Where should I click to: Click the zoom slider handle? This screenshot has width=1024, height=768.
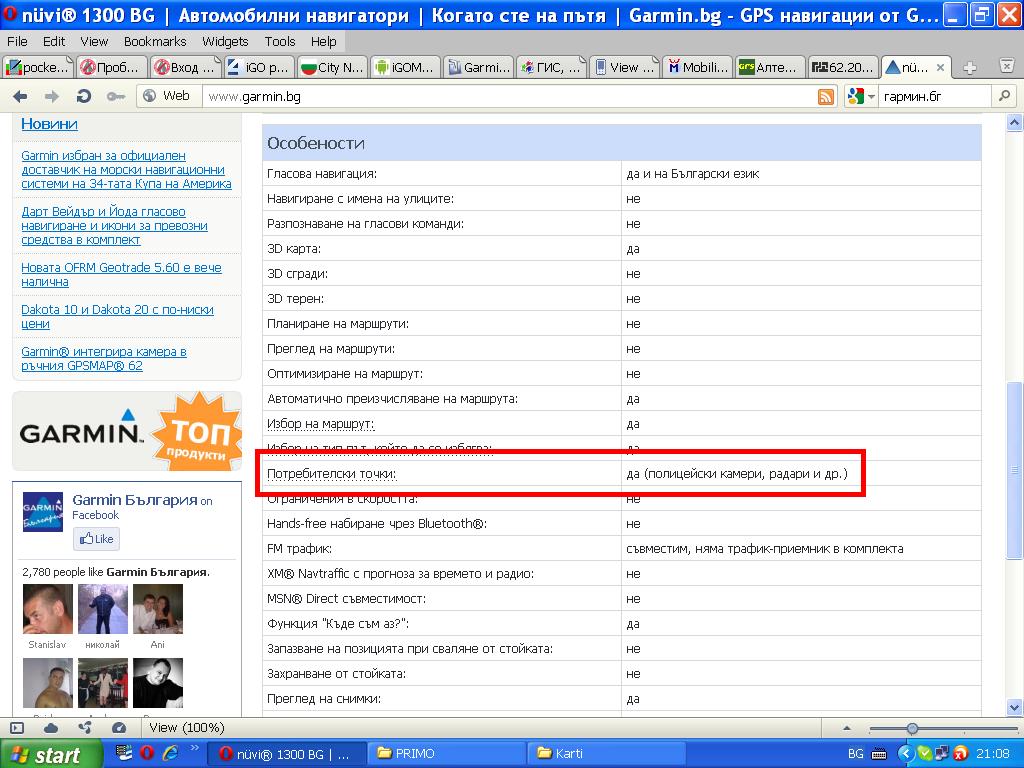point(912,728)
